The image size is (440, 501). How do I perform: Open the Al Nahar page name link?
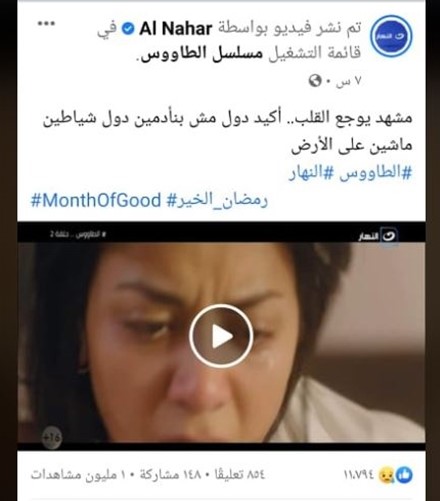[x=176, y=29]
